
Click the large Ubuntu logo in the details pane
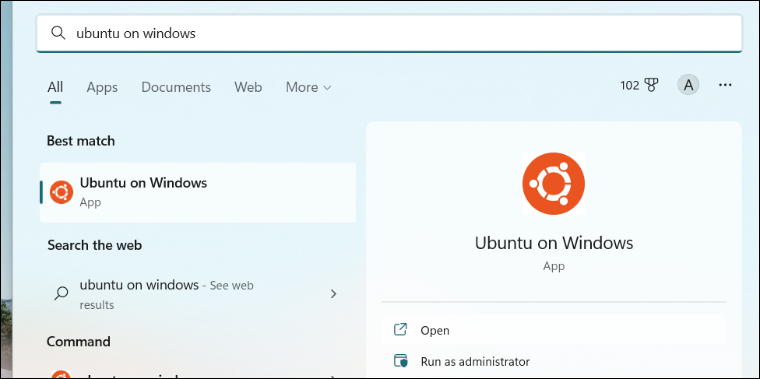point(554,184)
